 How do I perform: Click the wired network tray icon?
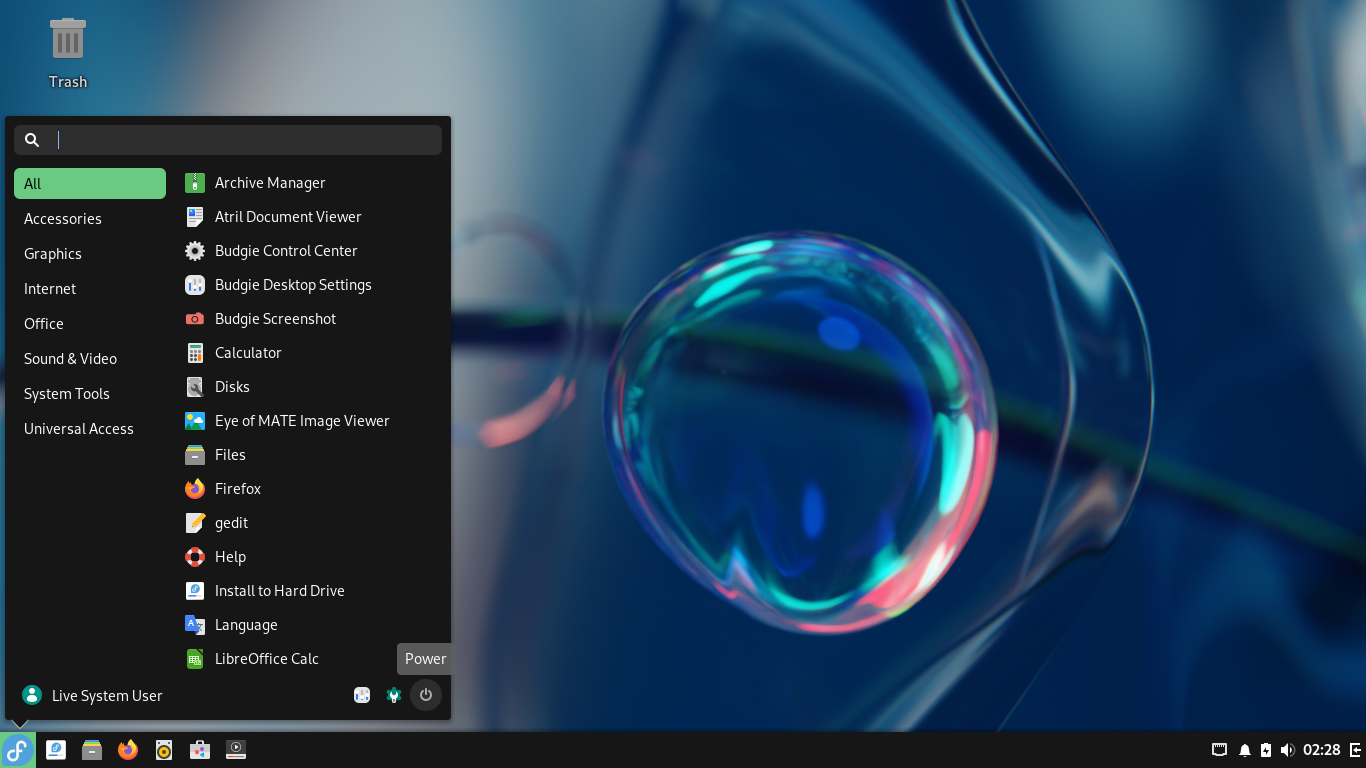click(x=1220, y=750)
